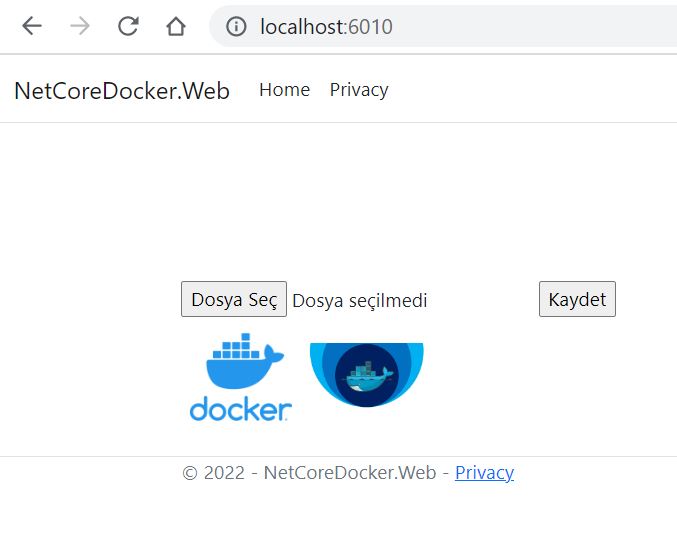This screenshot has width=677, height=554.
Task: Open the NetCoreDocker.Web brand link
Action: pos(121,91)
